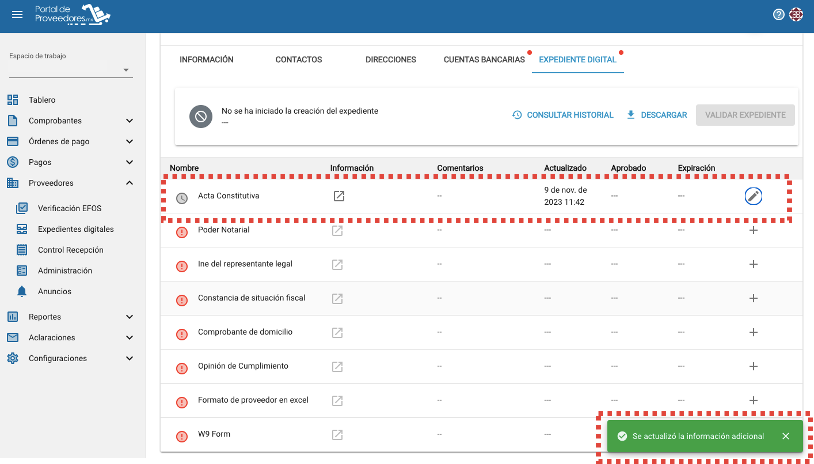Click the Acta Constitutiva clock status icon

point(181,198)
